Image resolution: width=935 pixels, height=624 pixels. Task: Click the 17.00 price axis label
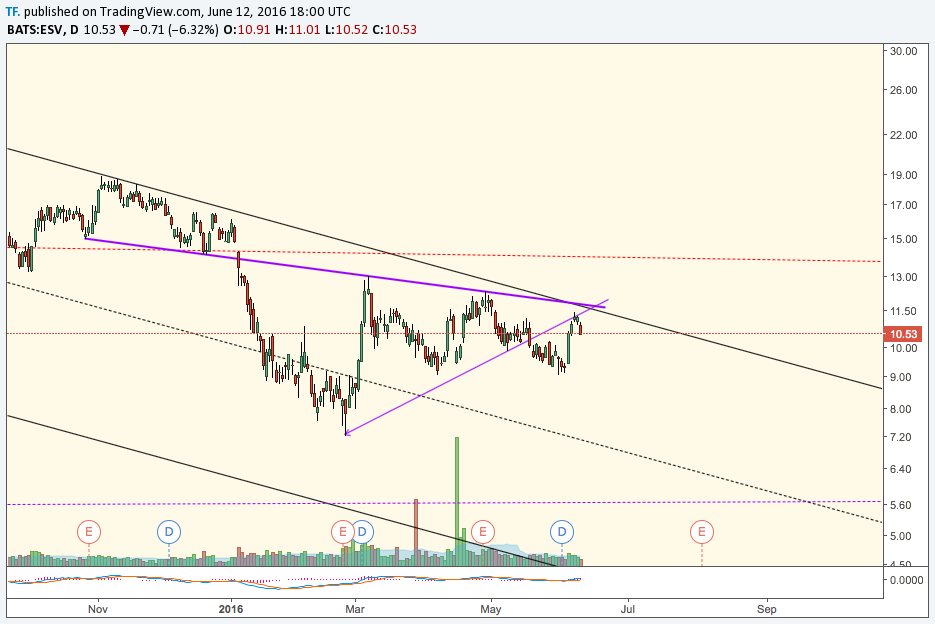point(903,205)
